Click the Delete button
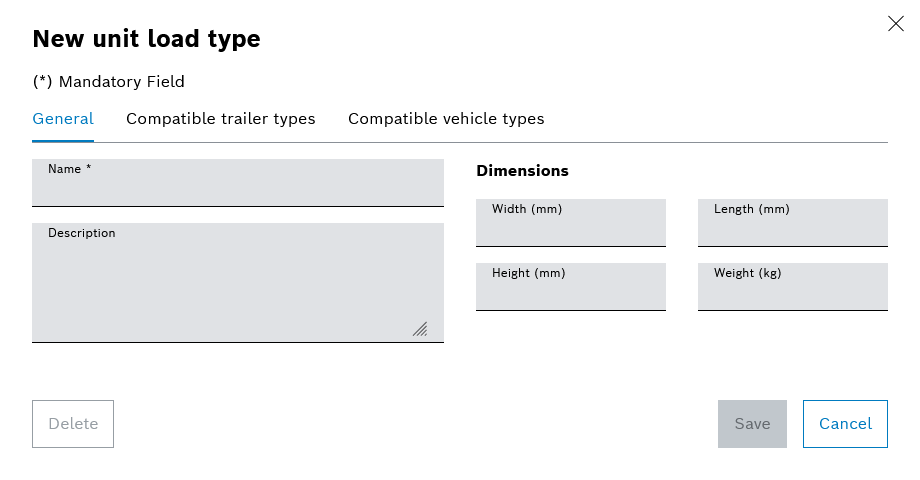 [73, 424]
